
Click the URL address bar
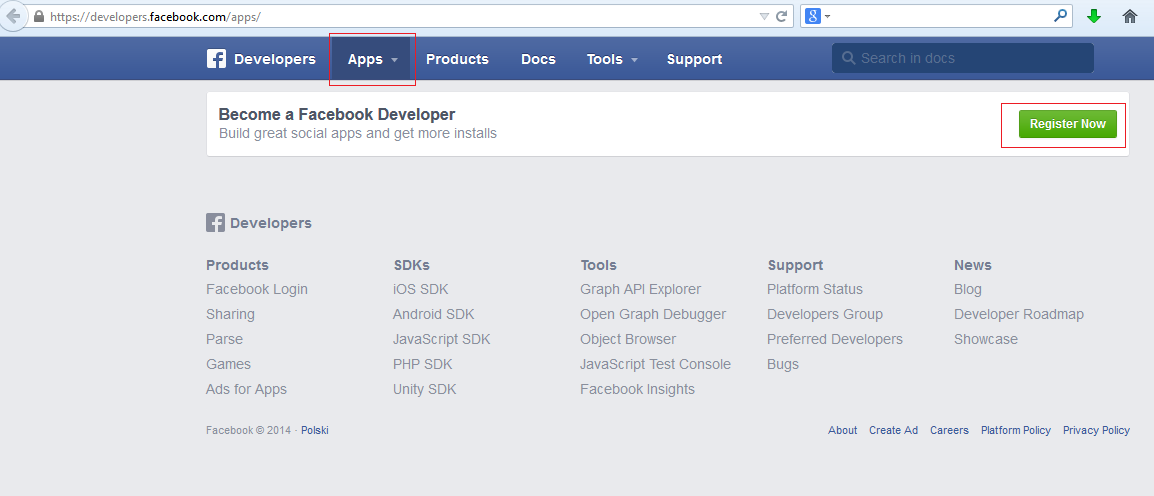point(405,15)
